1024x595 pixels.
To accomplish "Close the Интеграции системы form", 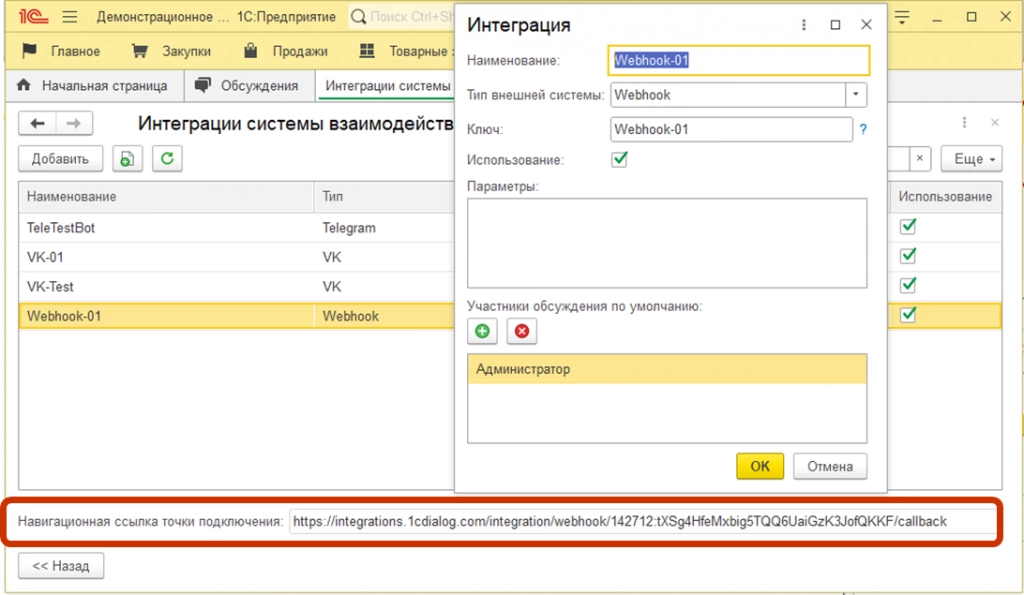I will click(x=995, y=123).
